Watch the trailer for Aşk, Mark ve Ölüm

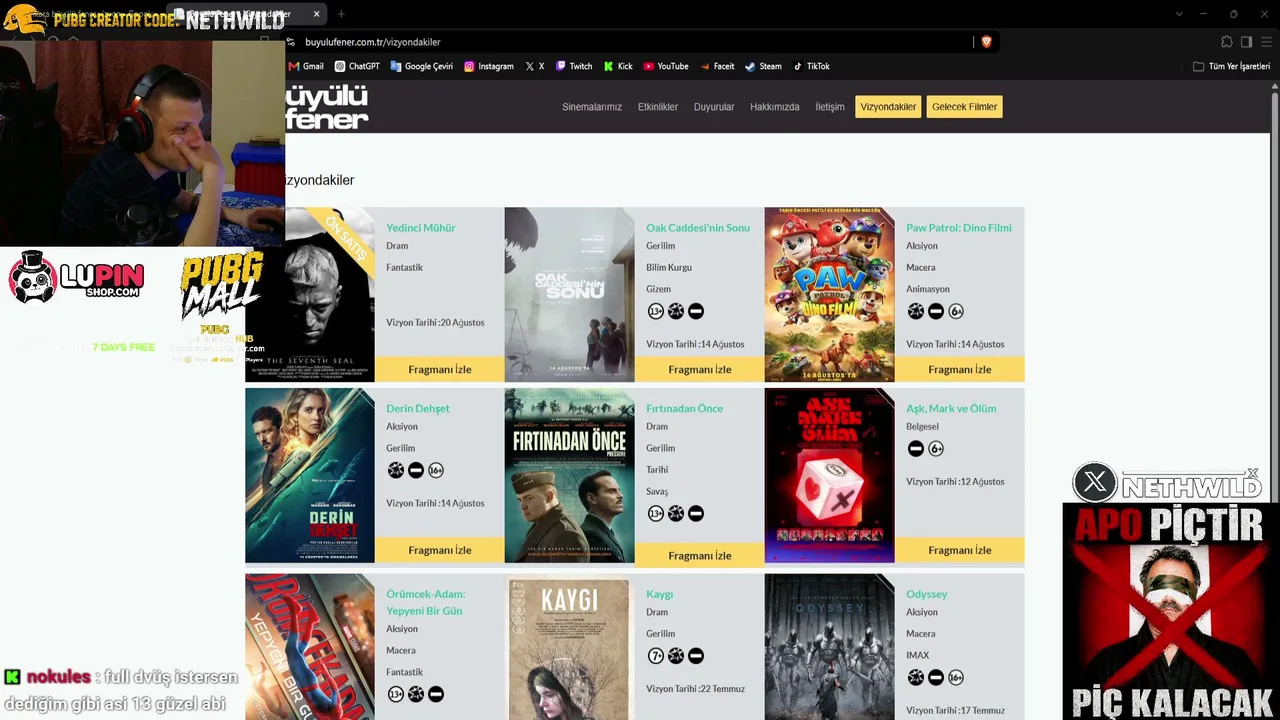click(960, 550)
